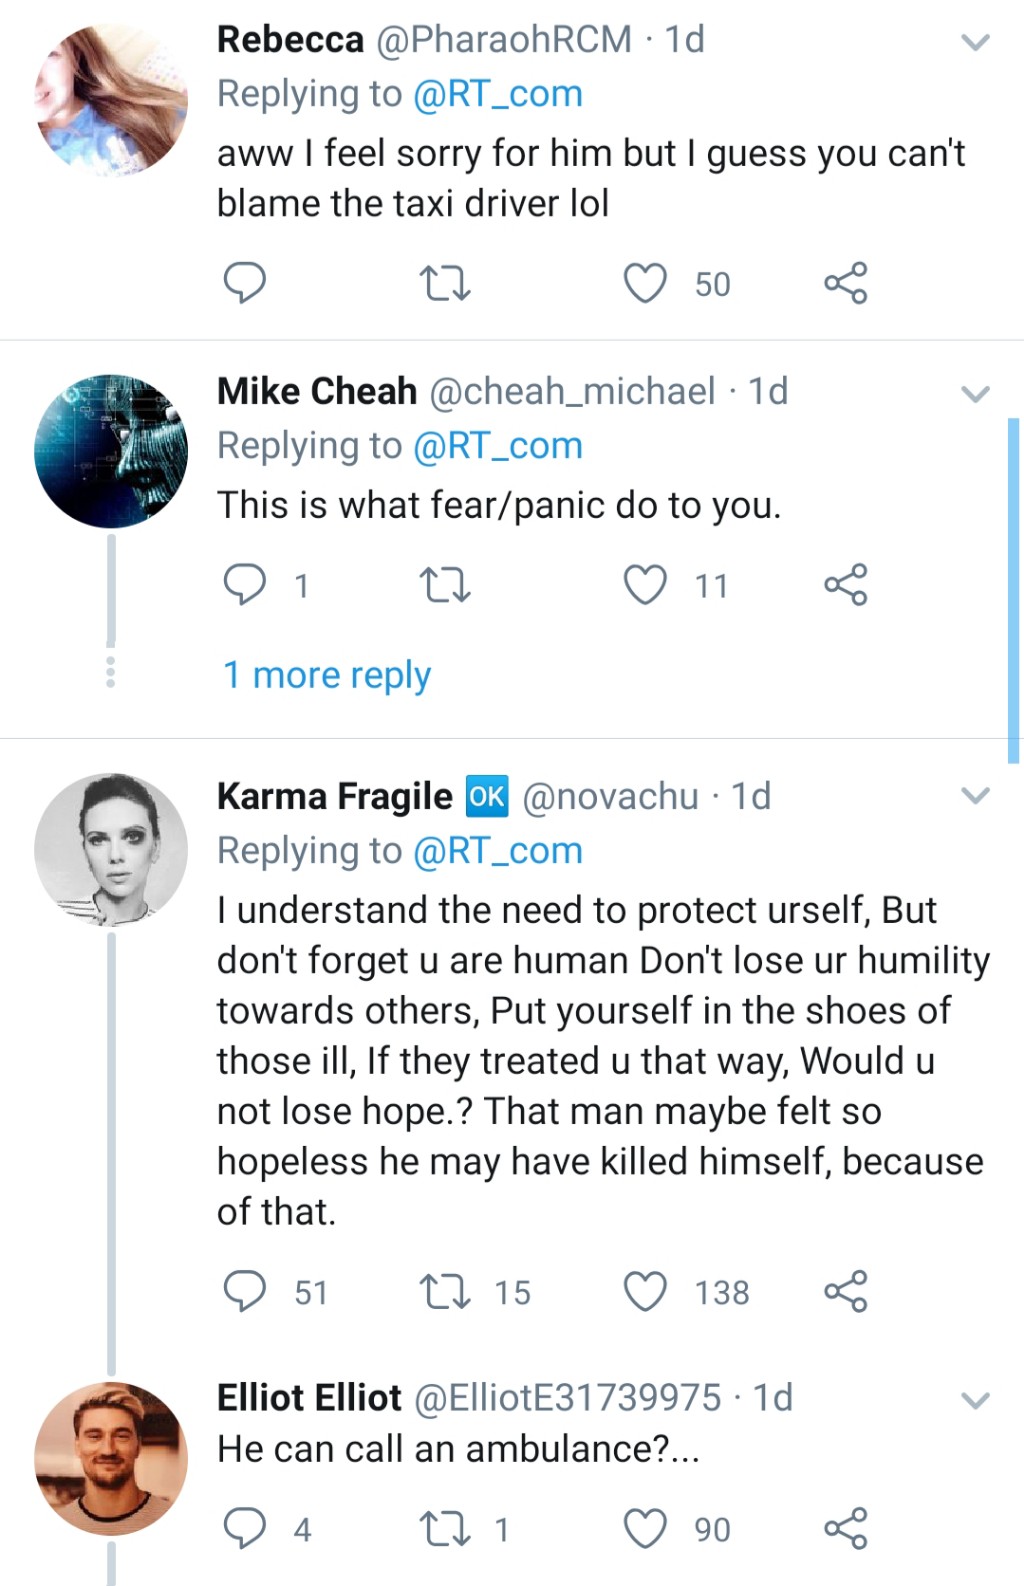The height and width of the screenshot is (1586, 1024).
Task: Show 1 more reply
Action: tap(326, 675)
